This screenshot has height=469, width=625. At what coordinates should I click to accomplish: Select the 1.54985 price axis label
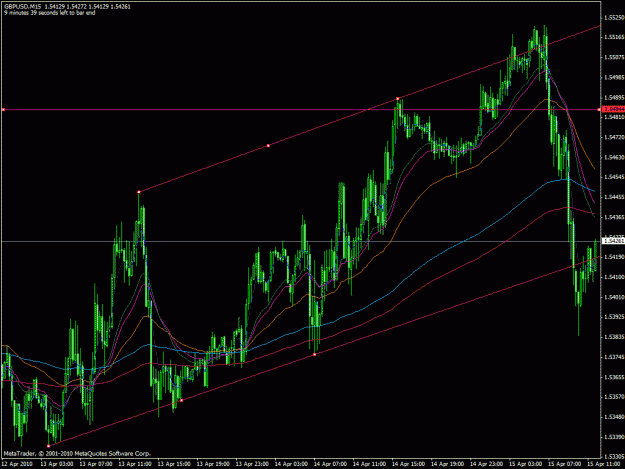coord(614,77)
